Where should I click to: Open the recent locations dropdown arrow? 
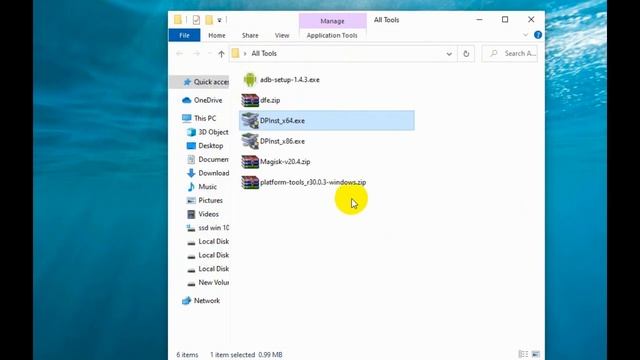[x=210, y=54]
